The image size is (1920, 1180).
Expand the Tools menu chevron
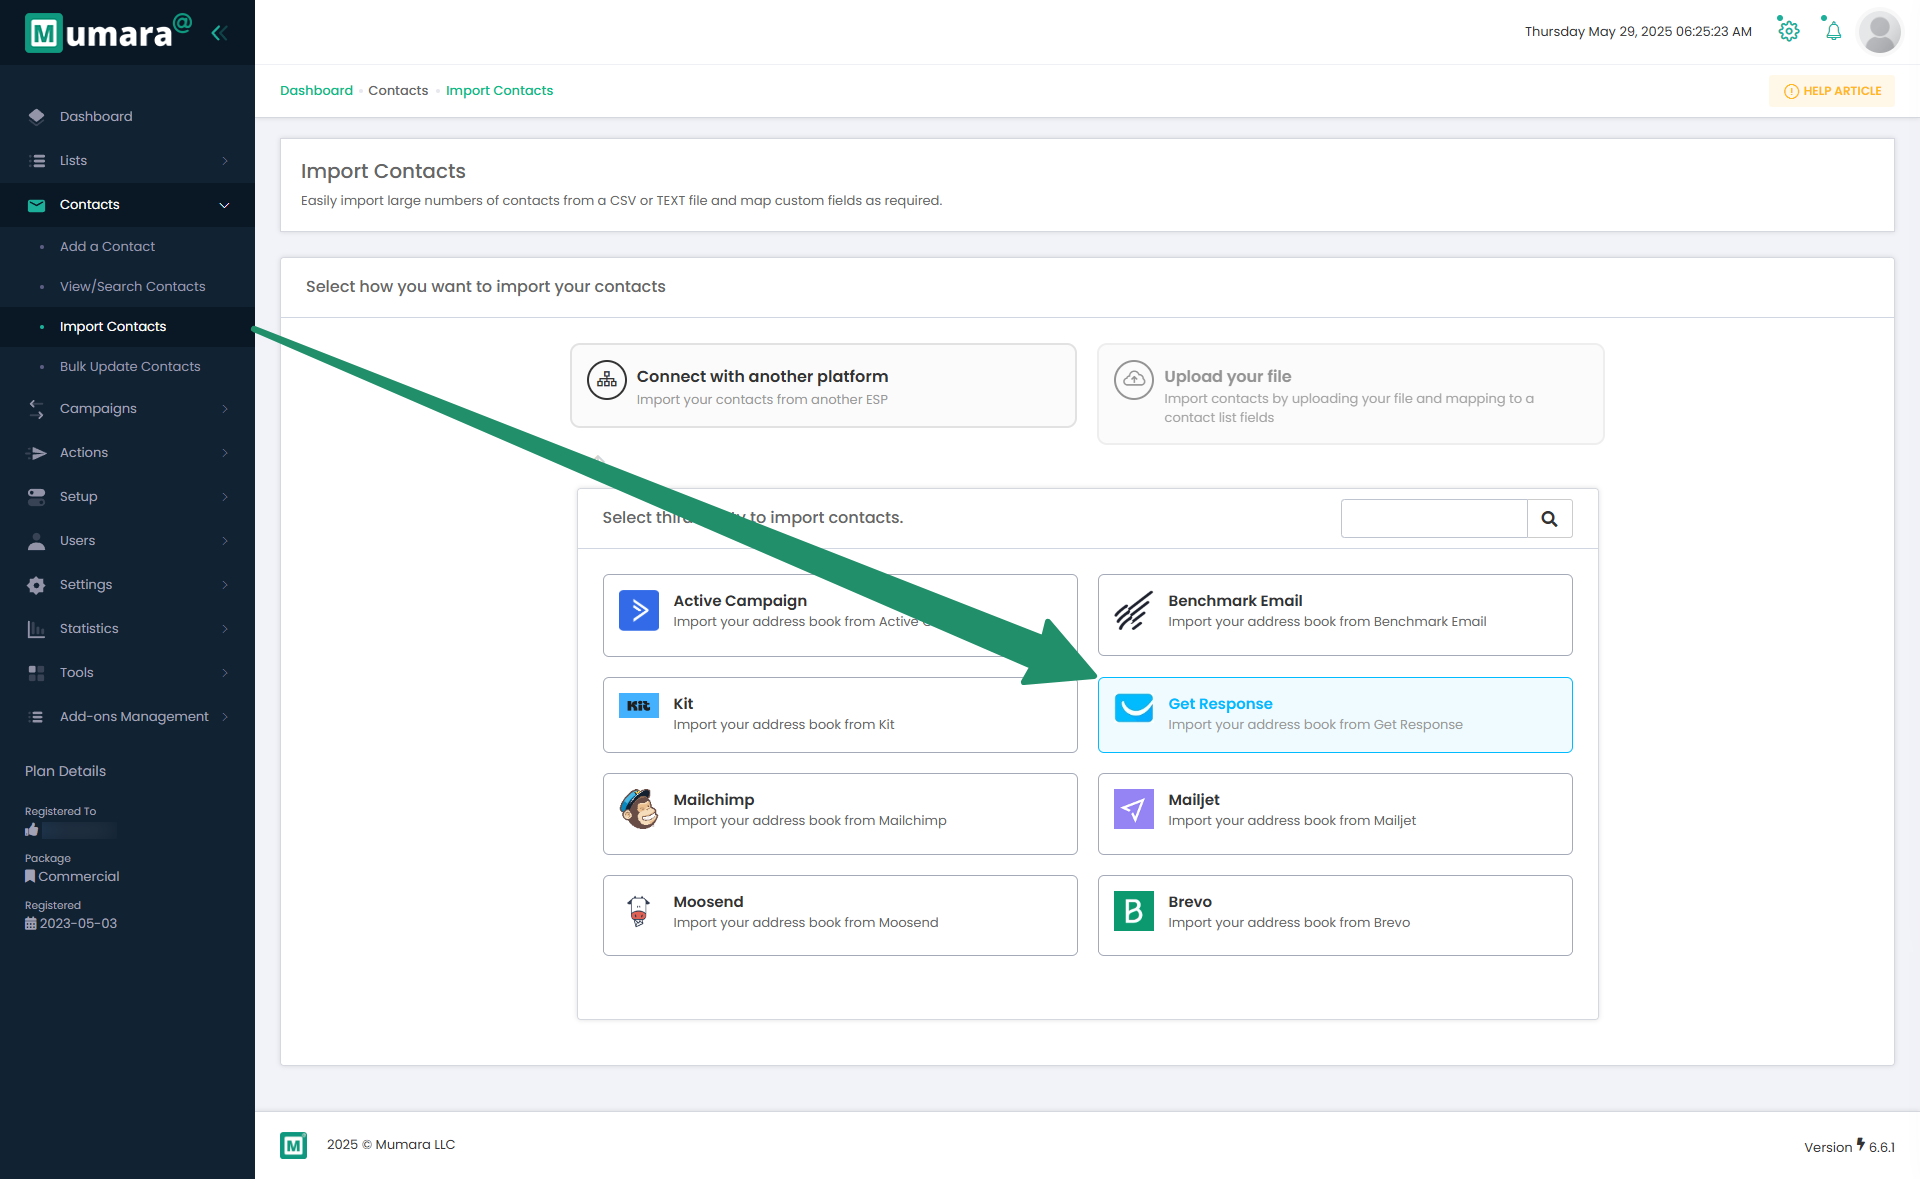(x=225, y=673)
